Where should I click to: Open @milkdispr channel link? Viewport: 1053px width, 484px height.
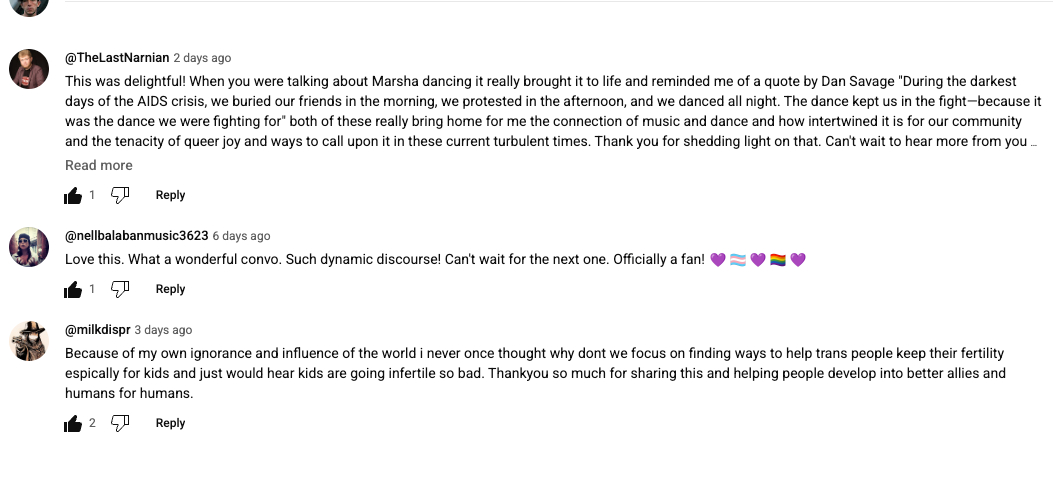(x=98, y=330)
